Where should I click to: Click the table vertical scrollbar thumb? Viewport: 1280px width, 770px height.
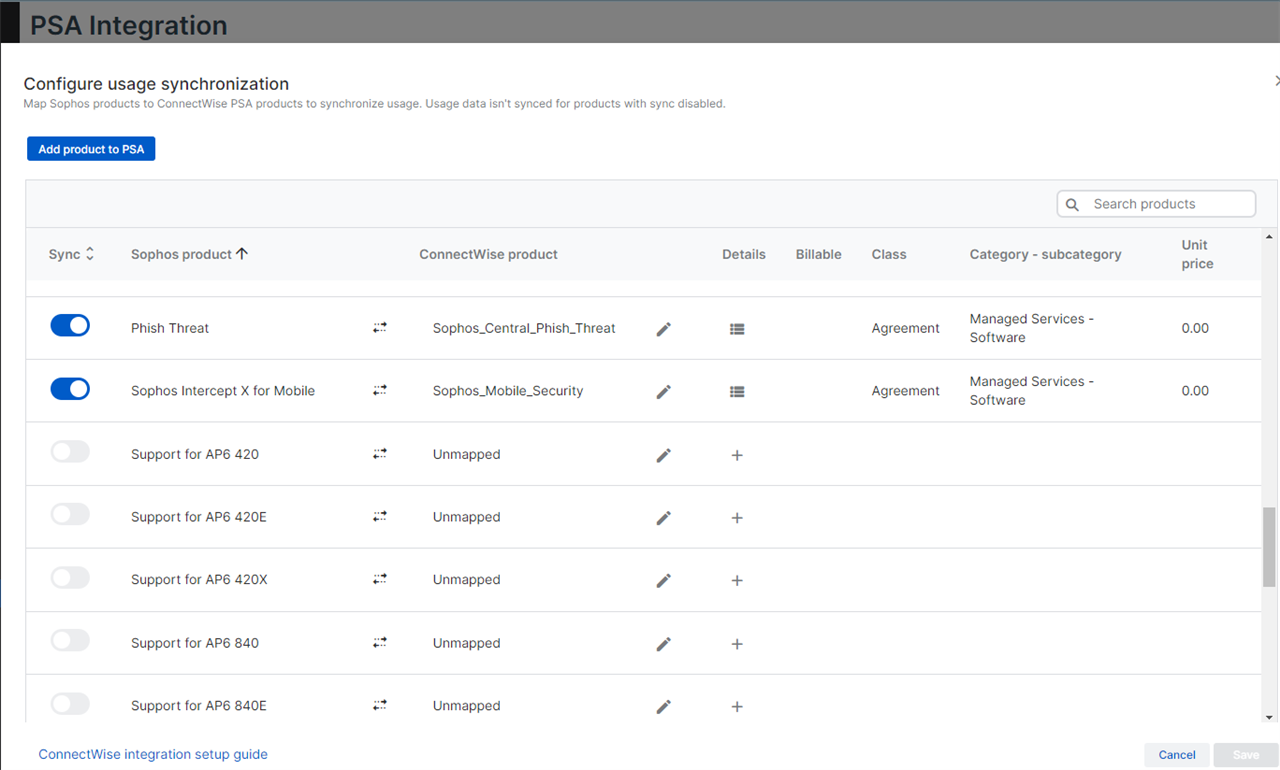coord(1269,546)
